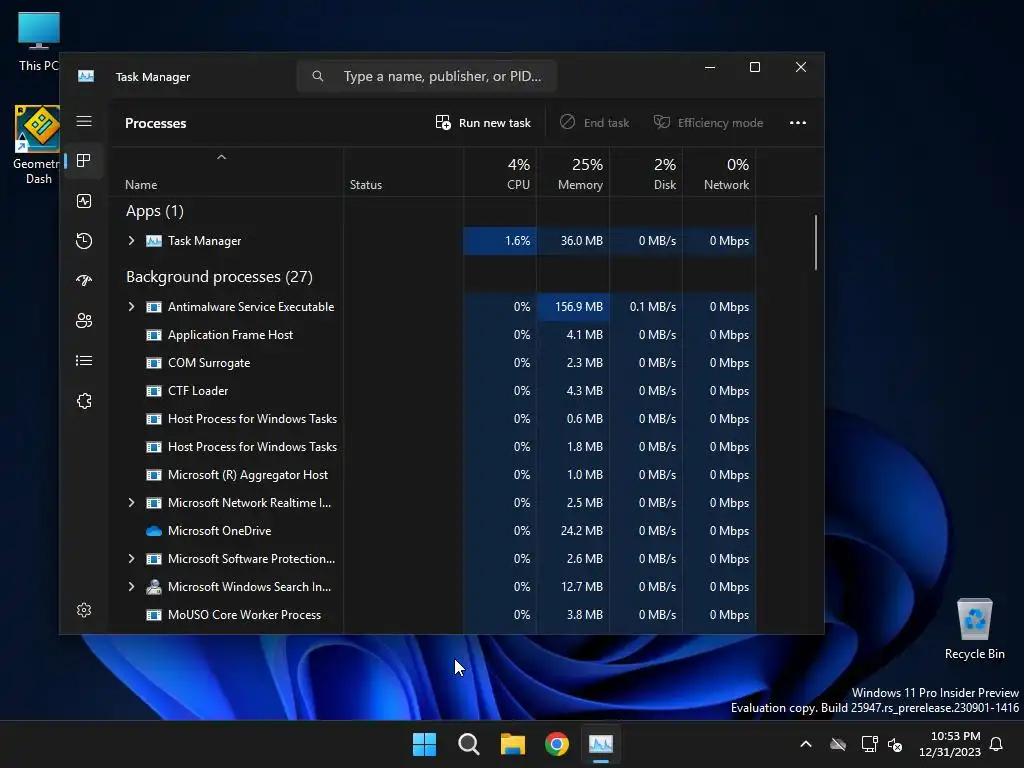Image resolution: width=1024 pixels, height=768 pixels.
Task: Select Host Process for Windows Tasks using 0.6 MB
Action: click(x=432, y=419)
